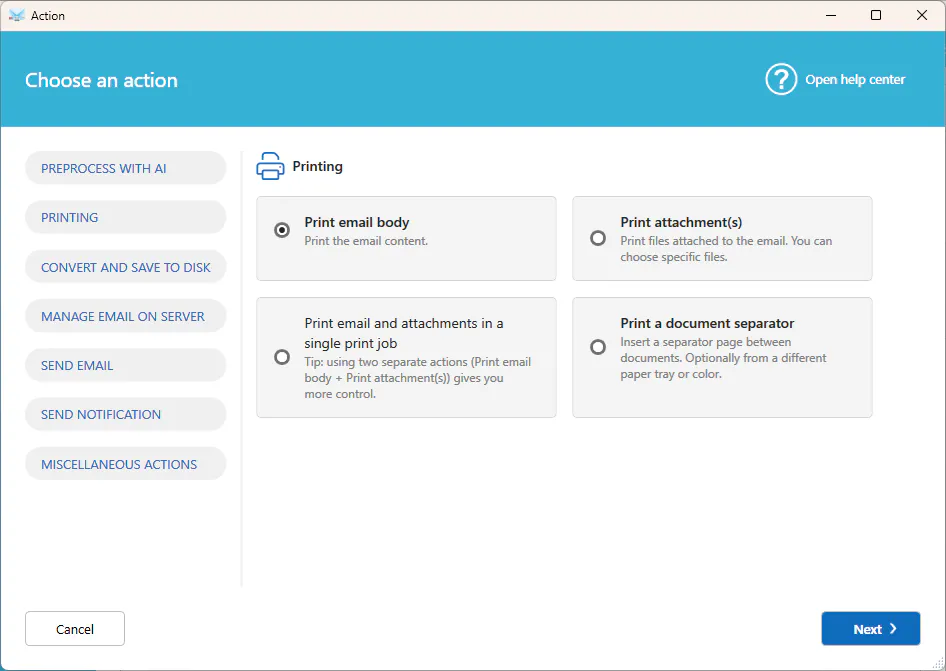Viewport: 946px width, 671px height.
Task: Click 'Print the email content.' description
Action: (x=366, y=241)
